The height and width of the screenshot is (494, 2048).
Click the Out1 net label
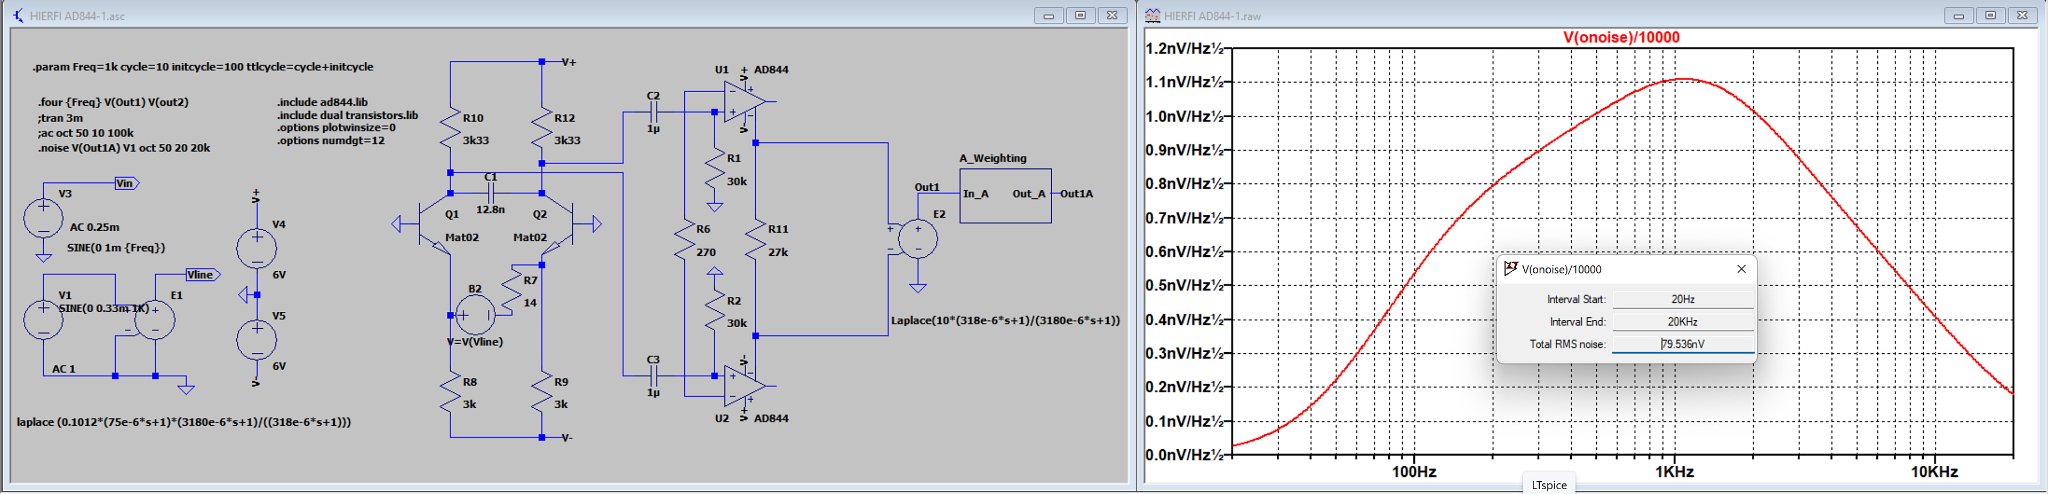pyautogui.click(x=927, y=187)
